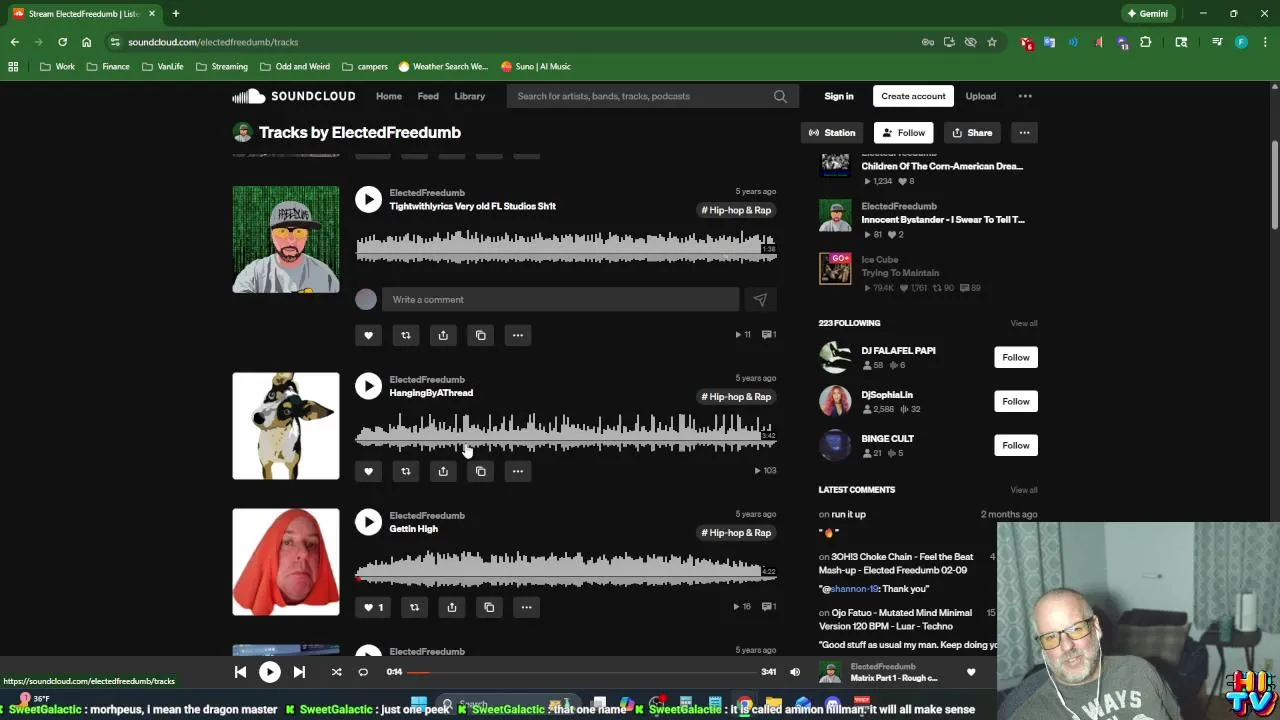Play the HangingByAThread track
Screen dimensions: 1280x720
coord(368,386)
